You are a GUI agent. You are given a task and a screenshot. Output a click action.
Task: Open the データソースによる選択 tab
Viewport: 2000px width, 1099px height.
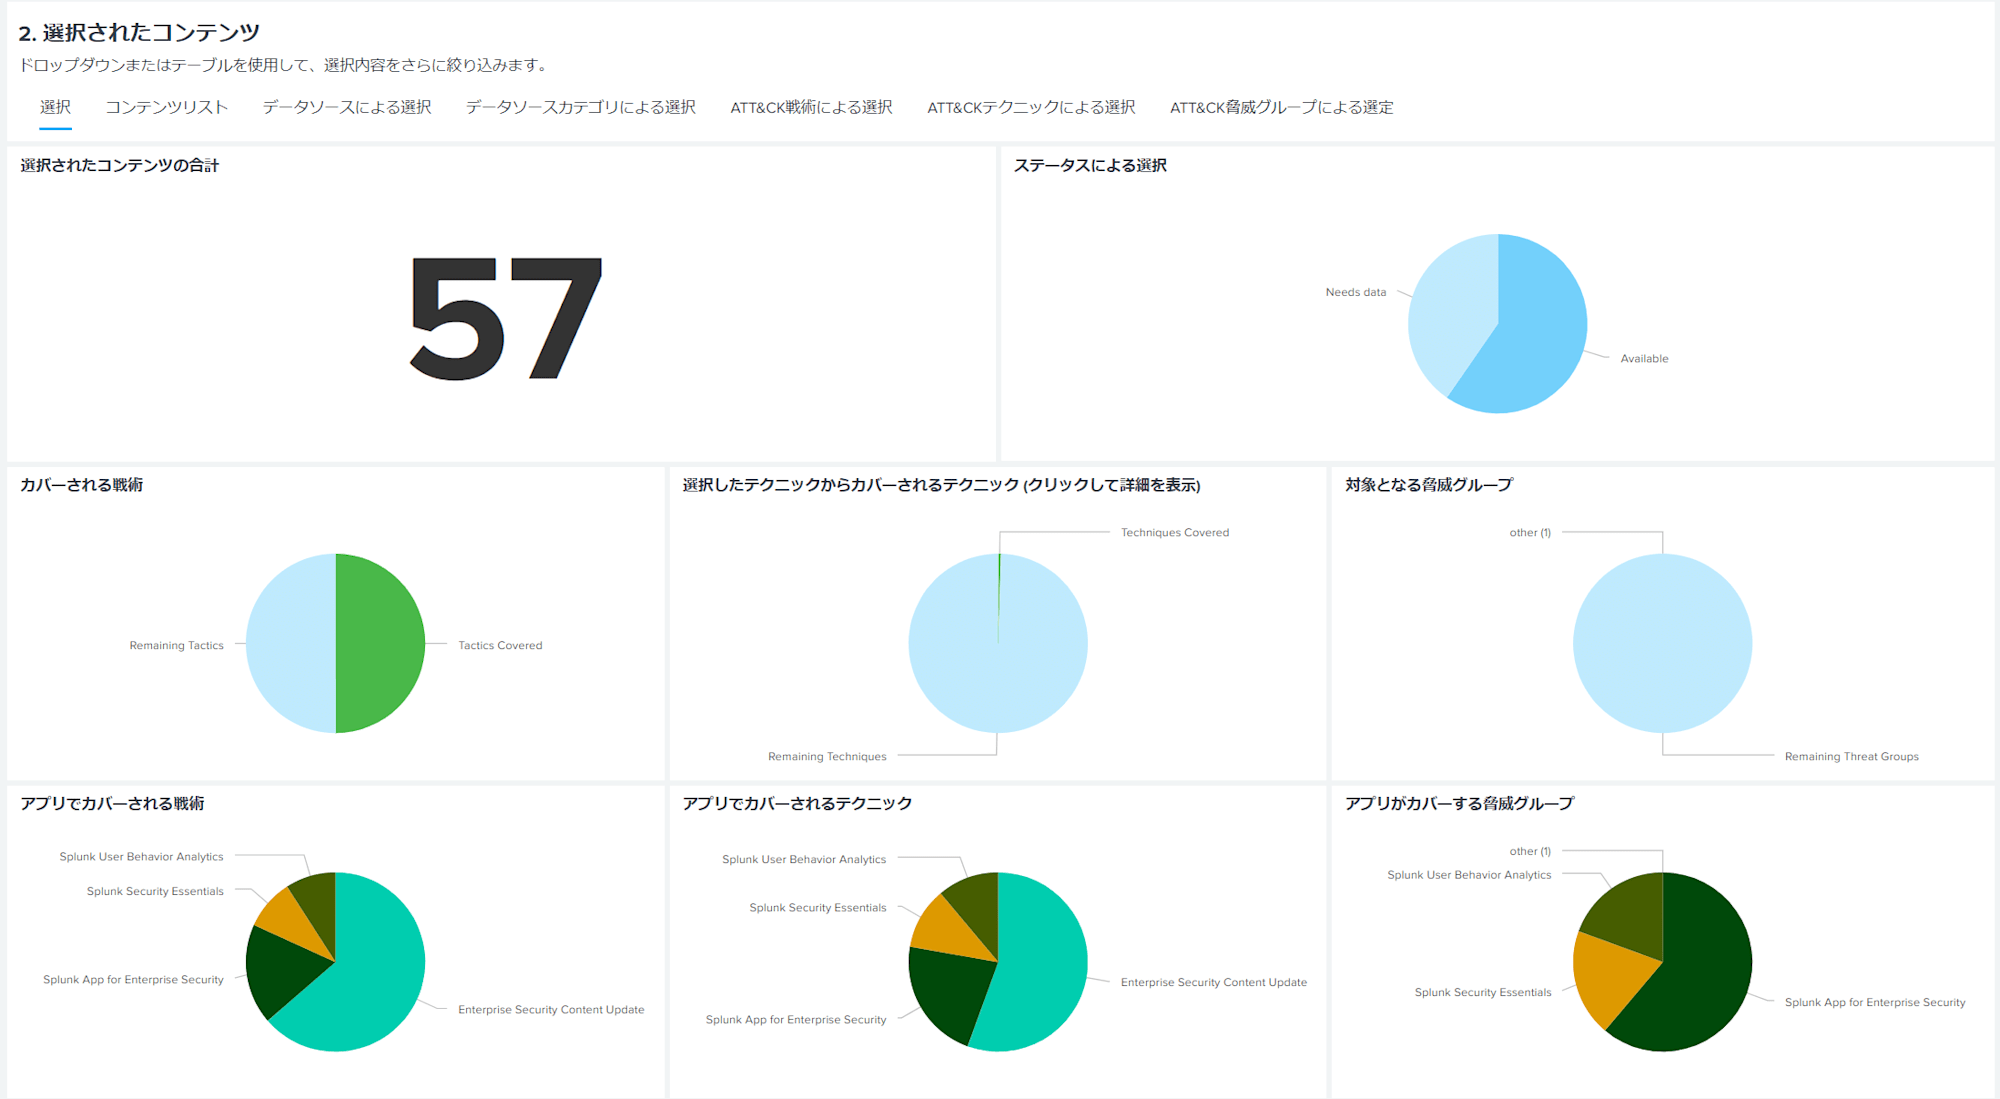pyautogui.click(x=347, y=107)
